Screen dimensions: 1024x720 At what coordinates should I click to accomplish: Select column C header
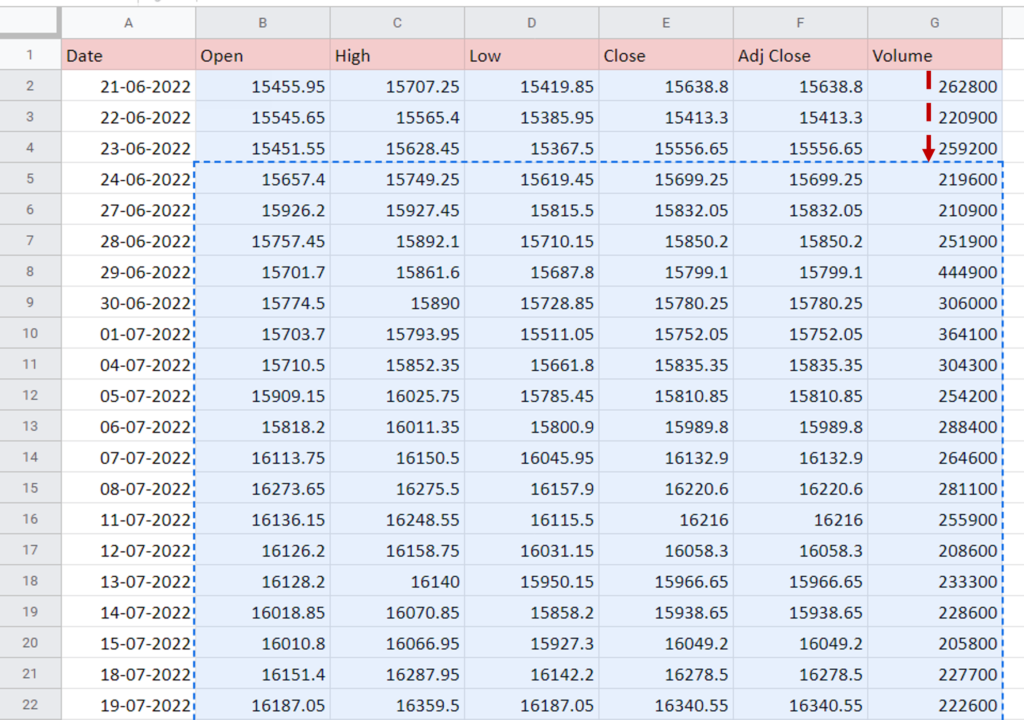coord(397,23)
